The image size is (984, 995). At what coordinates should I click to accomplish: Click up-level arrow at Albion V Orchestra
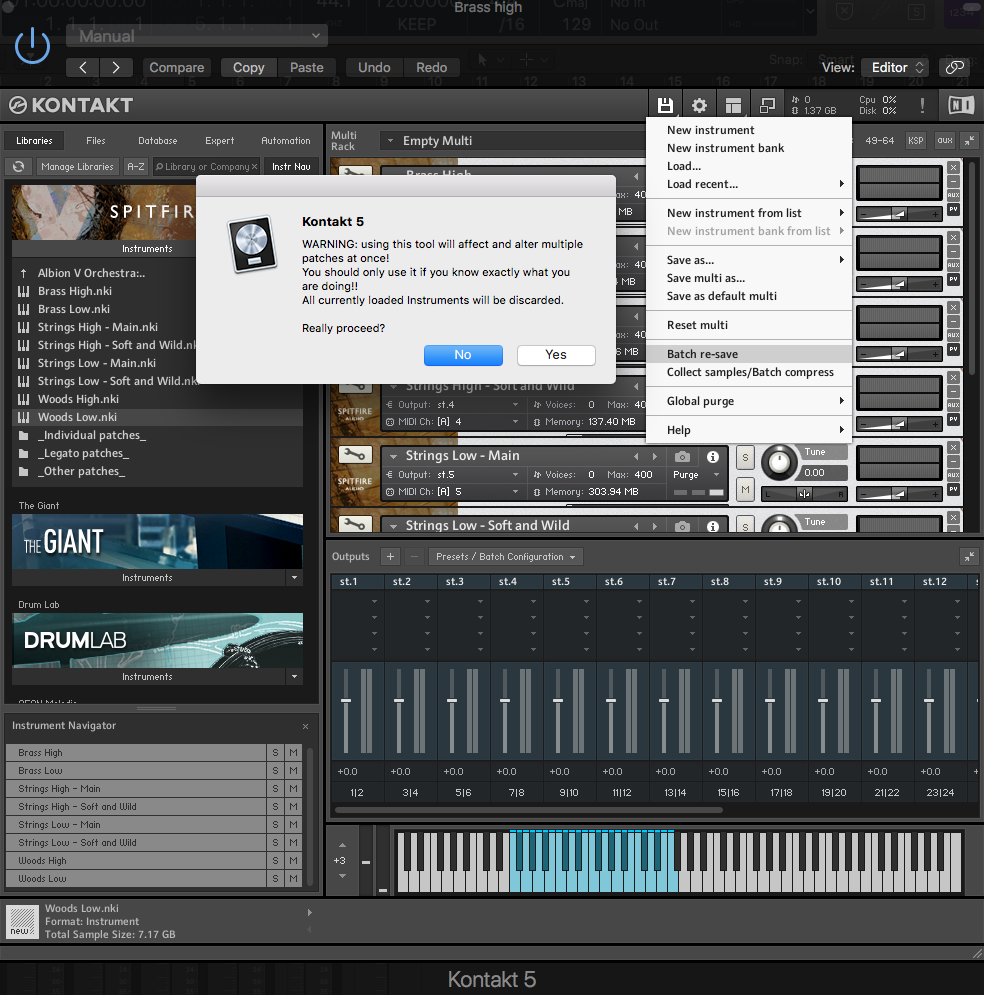pos(23,273)
